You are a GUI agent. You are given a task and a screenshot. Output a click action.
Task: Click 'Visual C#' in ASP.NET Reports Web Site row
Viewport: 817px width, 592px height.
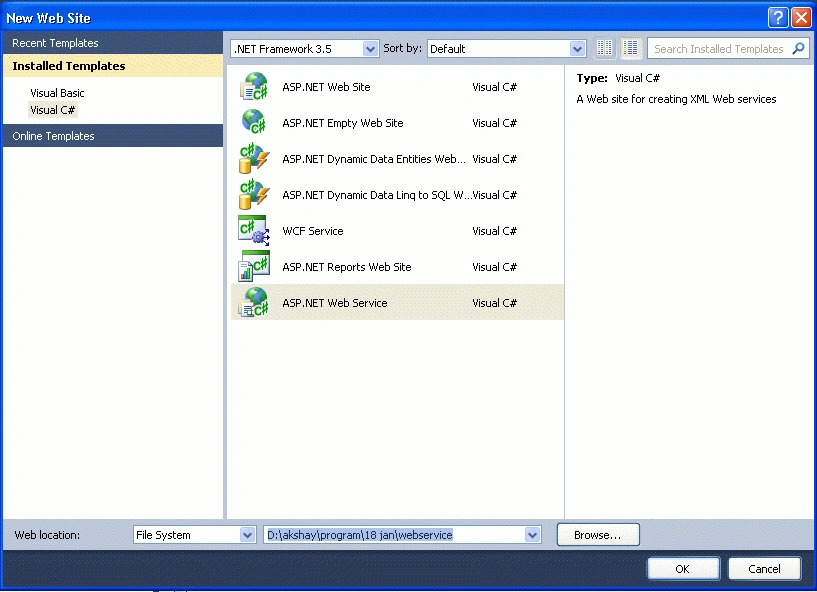(494, 267)
